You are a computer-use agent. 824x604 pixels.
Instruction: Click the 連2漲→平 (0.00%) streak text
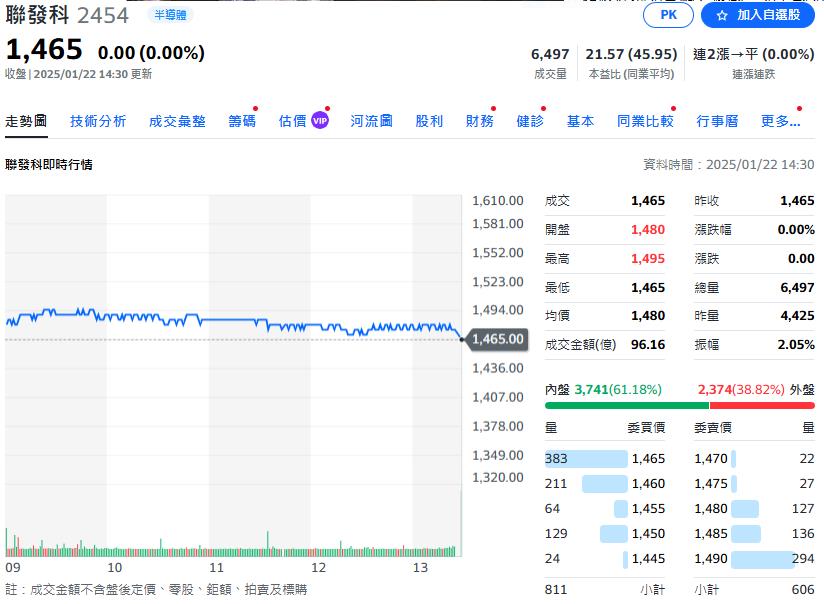point(754,54)
